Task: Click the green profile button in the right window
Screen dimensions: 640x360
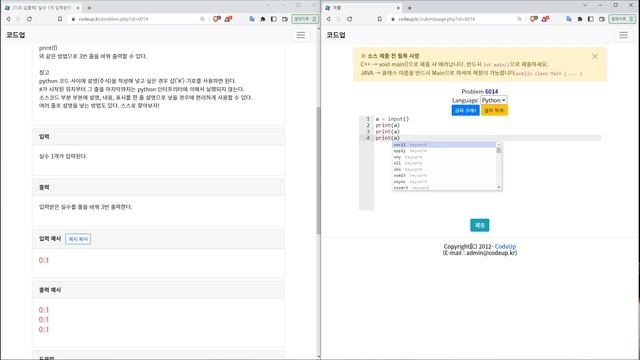Action: [622, 19]
